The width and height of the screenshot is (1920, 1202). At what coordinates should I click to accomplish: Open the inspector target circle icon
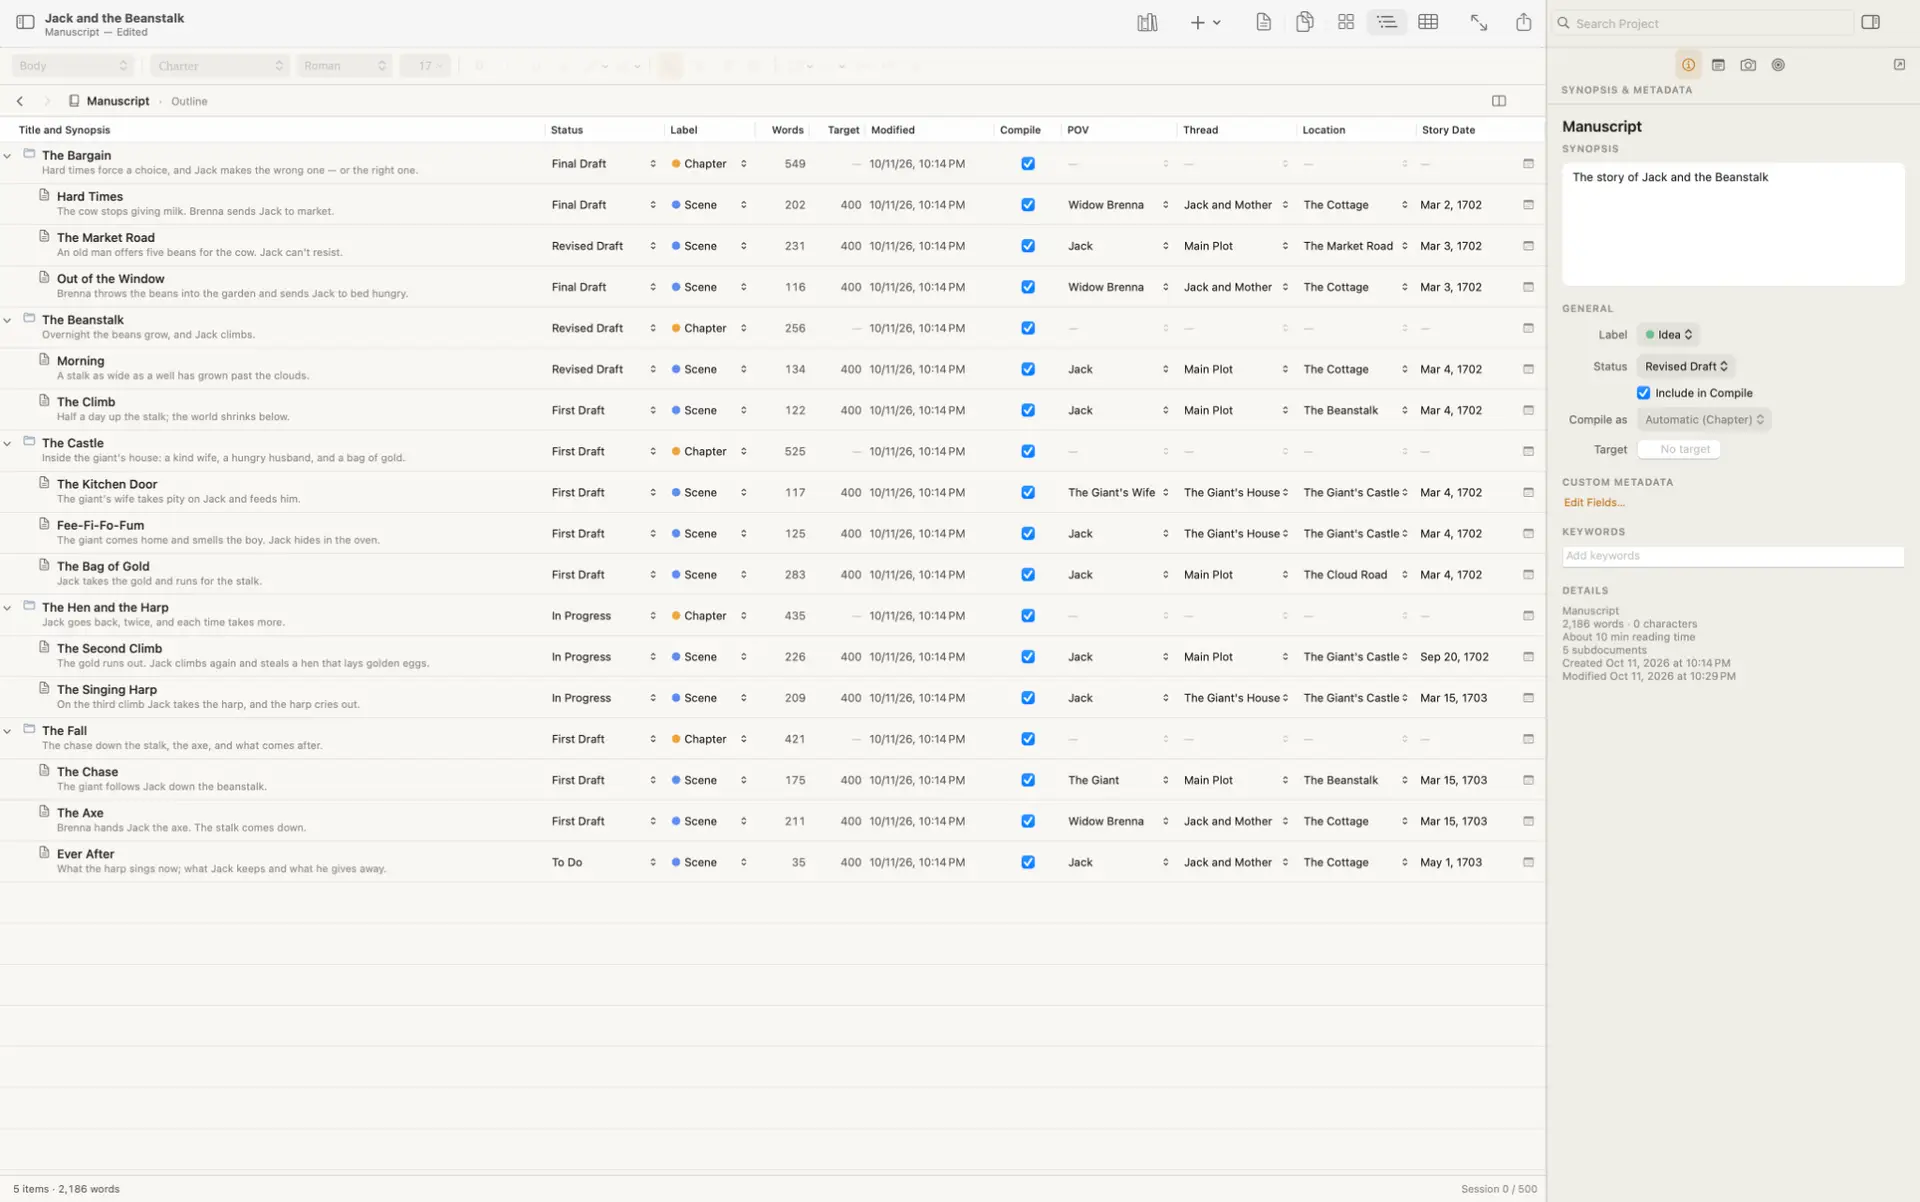(x=1778, y=65)
